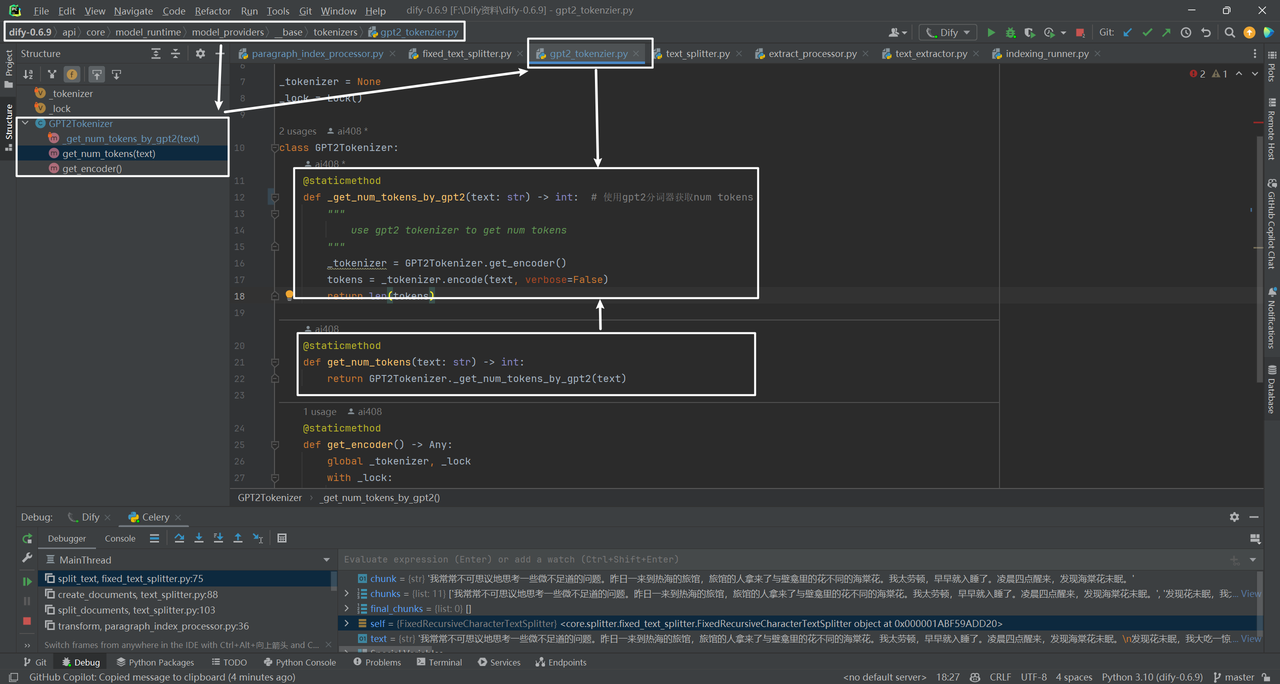The width and height of the screenshot is (1280, 684).
Task: Open the Refactor menu
Action: tap(212, 11)
